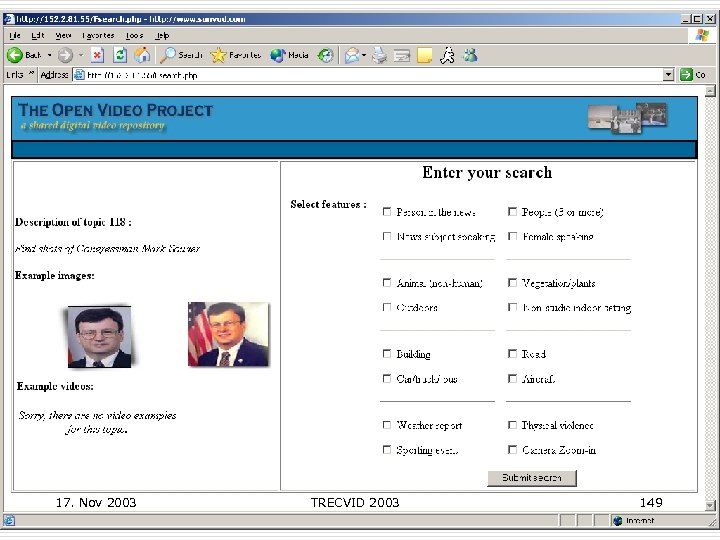Check the Camera Zoom-in box
The width and height of the screenshot is (720, 540).
(512, 449)
